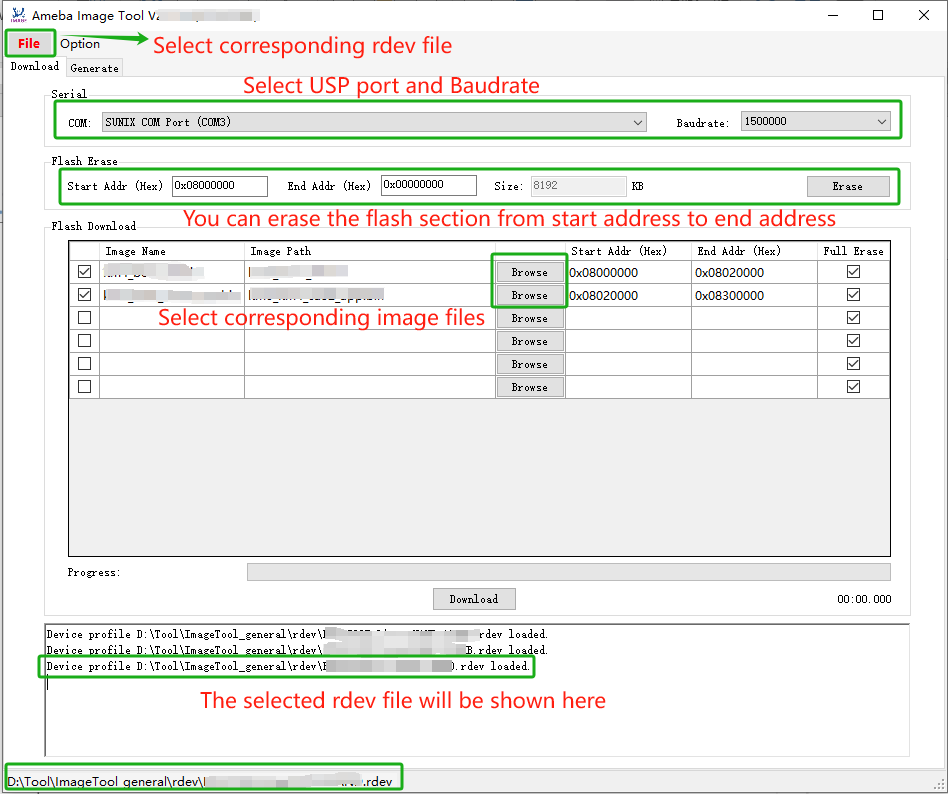Toggle Full Erase for the fifth image row
This screenshot has height=794, width=948.
point(853,364)
